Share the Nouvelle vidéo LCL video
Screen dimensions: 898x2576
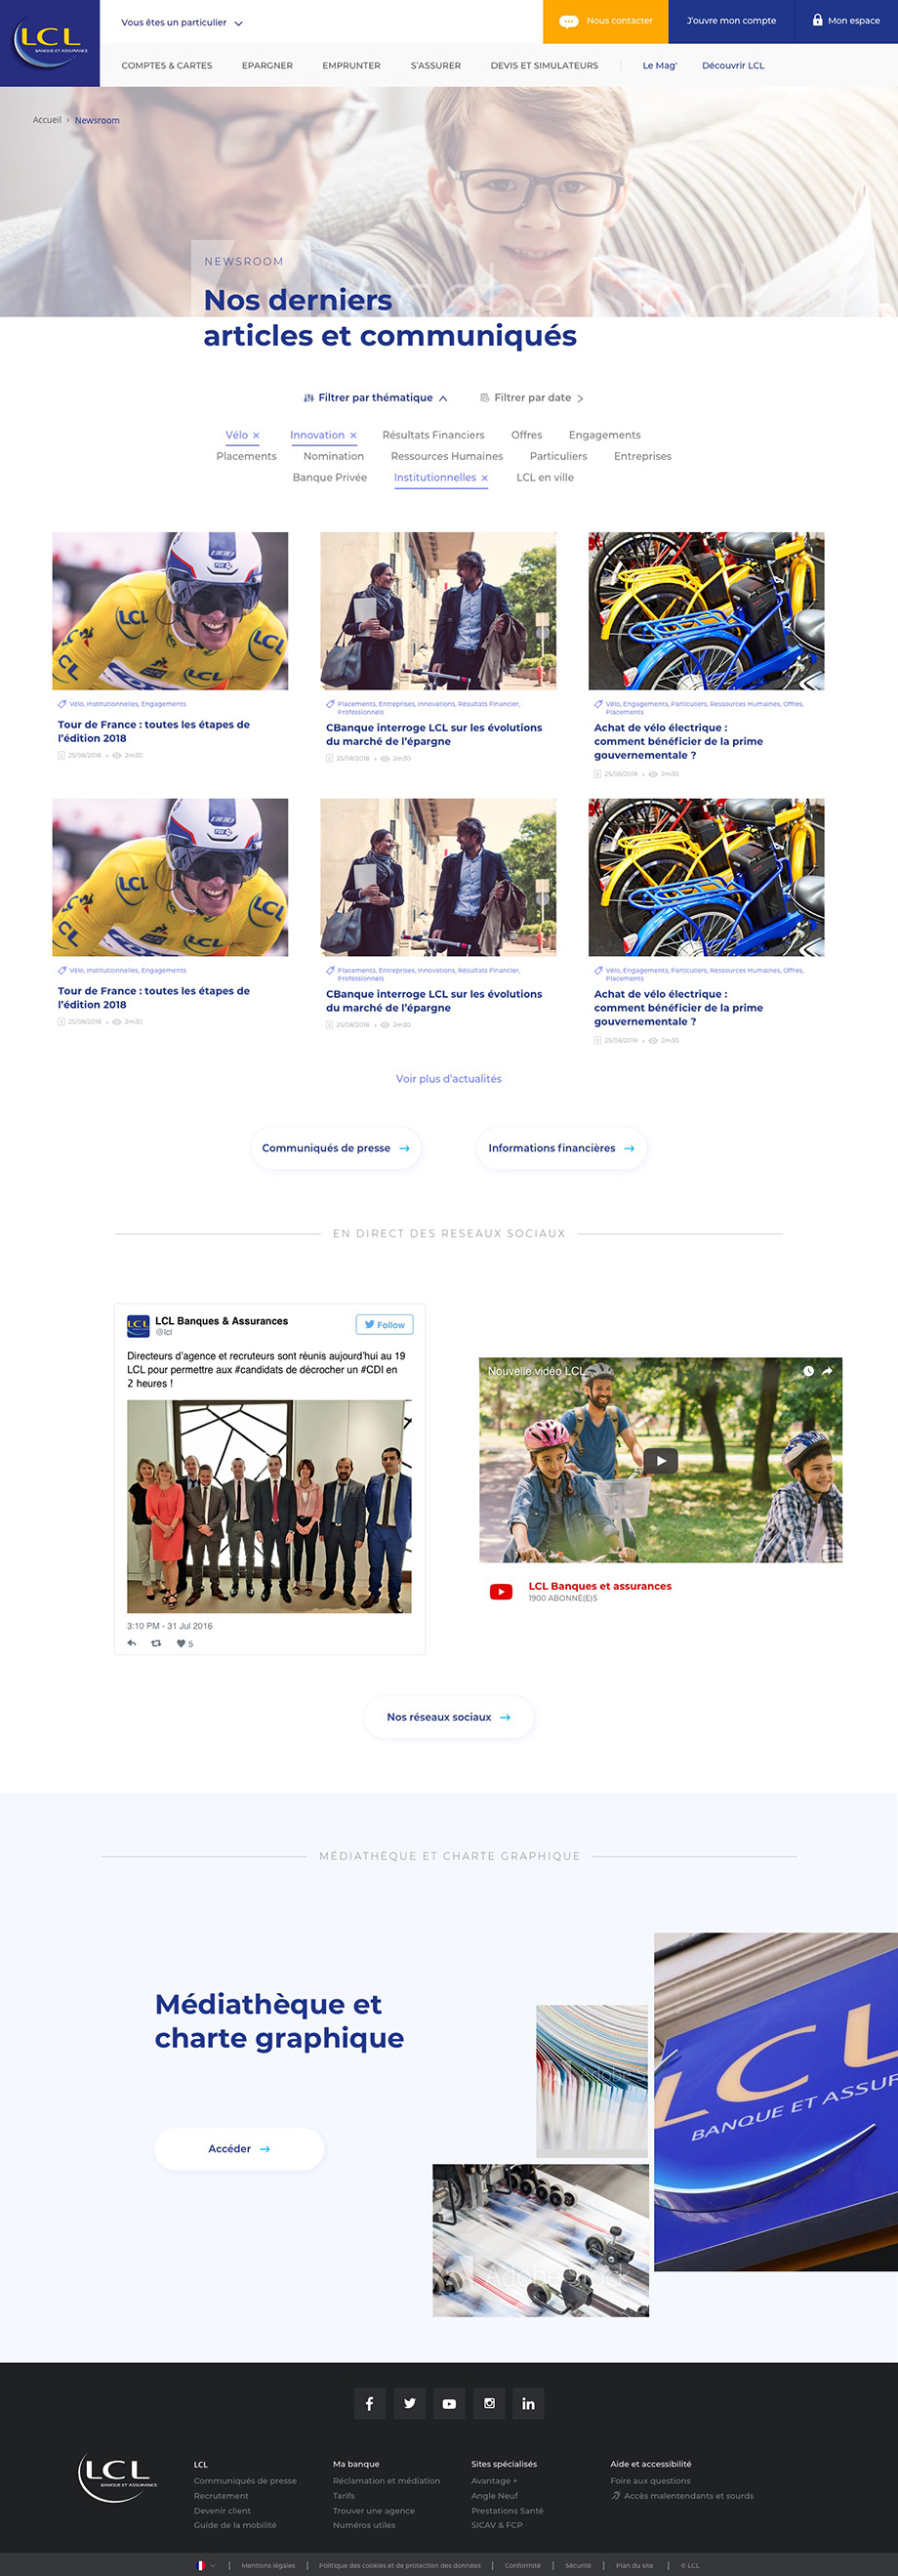827,1371
